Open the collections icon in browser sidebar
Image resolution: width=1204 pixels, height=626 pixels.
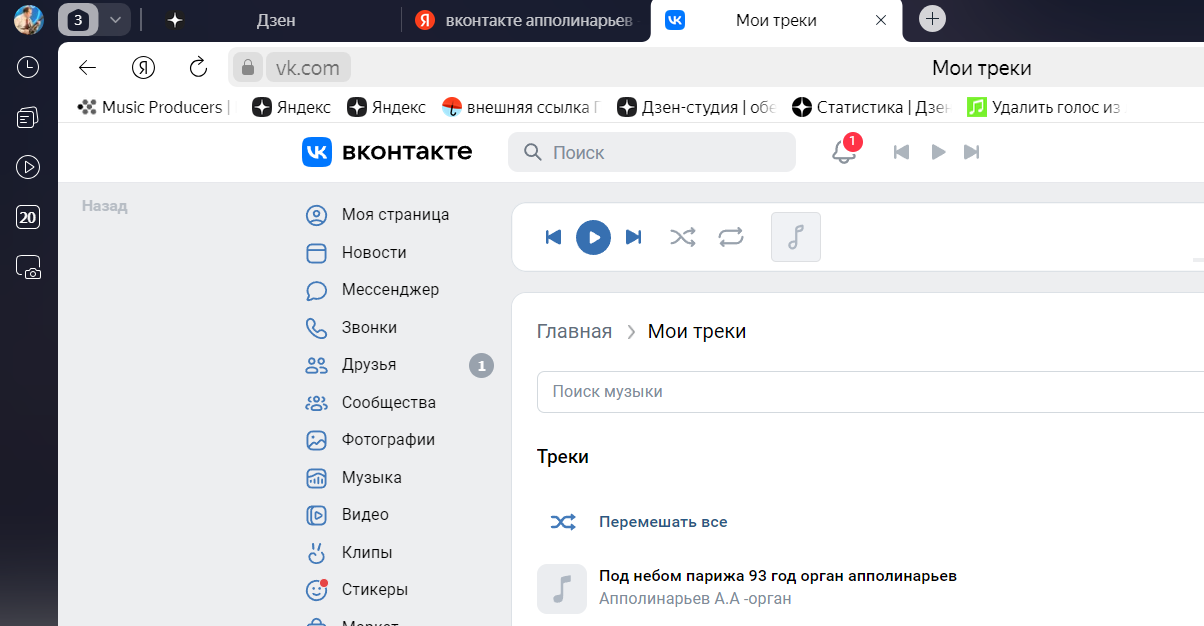(28, 118)
